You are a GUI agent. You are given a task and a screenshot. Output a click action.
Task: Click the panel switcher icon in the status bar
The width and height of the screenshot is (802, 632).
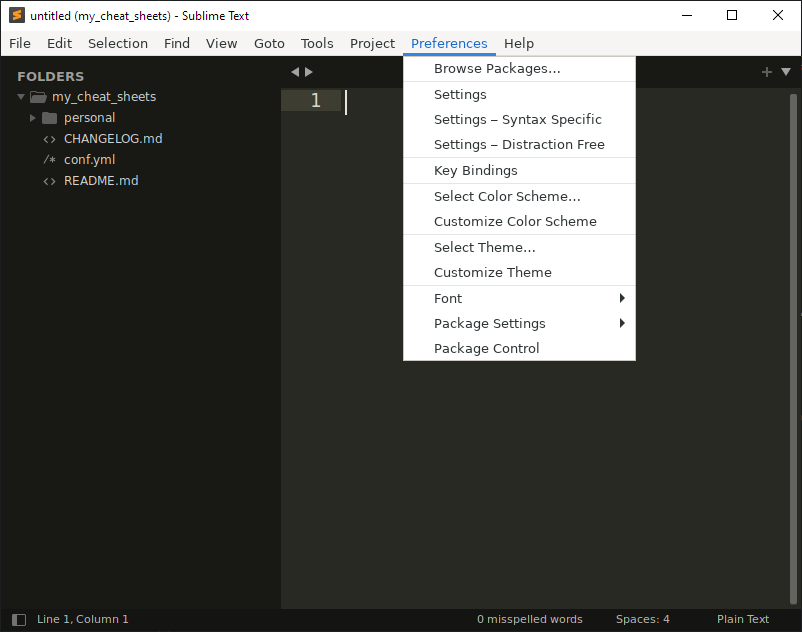pos(17,619)
